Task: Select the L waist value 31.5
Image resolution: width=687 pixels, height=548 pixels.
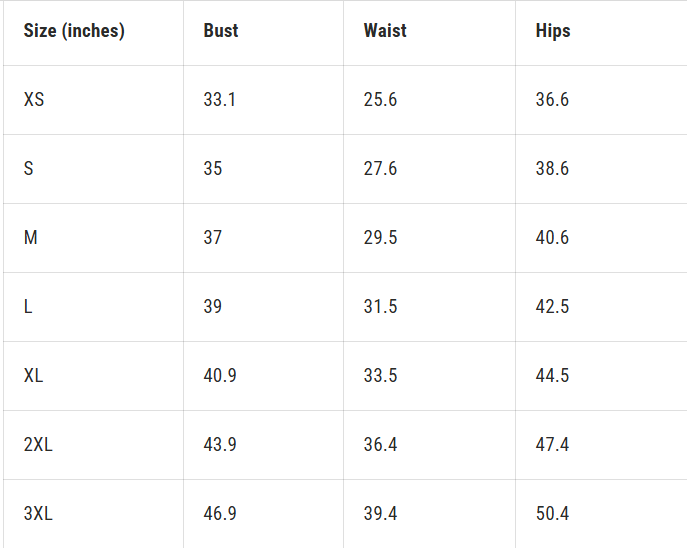Action: [x=380, y=307]
